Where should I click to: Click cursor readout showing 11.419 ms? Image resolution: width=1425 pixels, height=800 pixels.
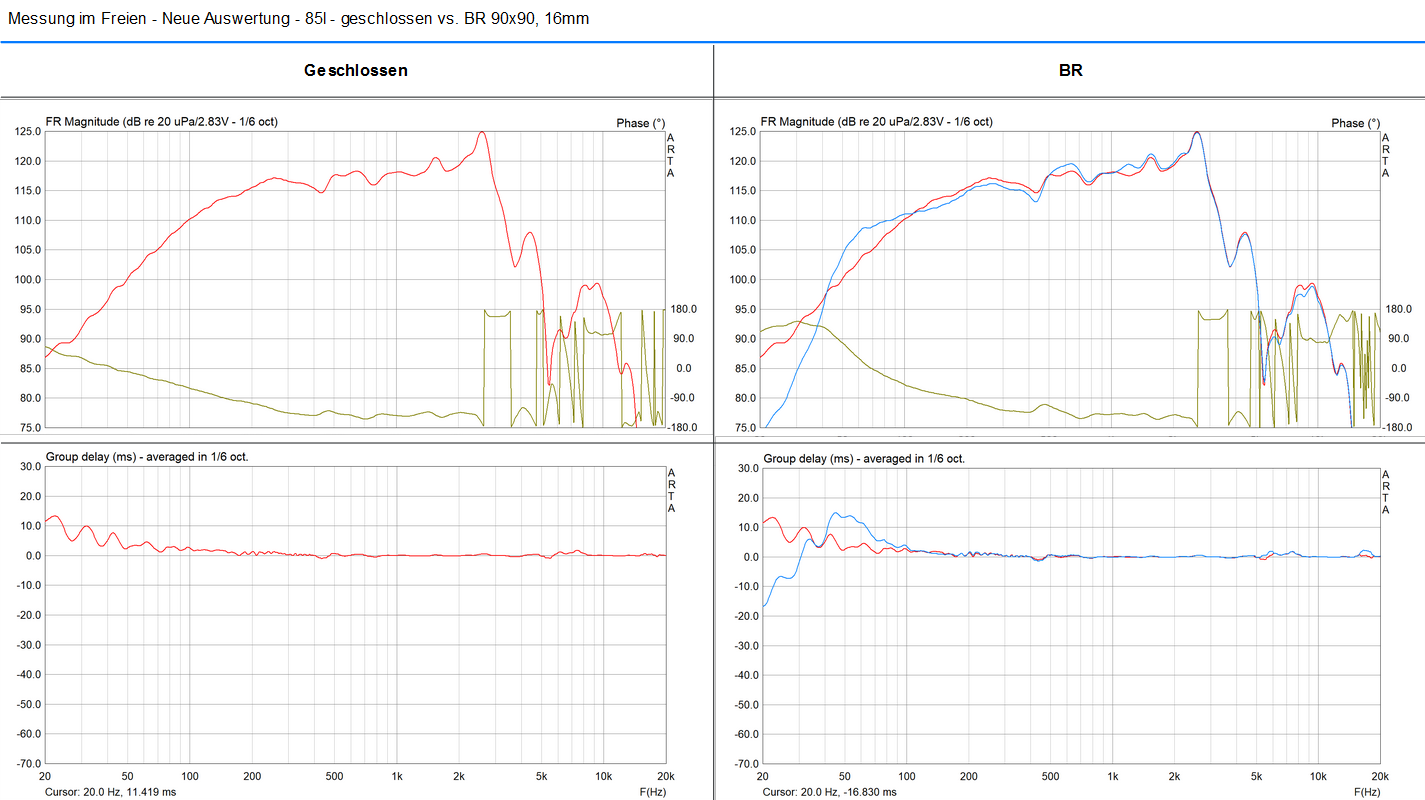coord(111,792)
